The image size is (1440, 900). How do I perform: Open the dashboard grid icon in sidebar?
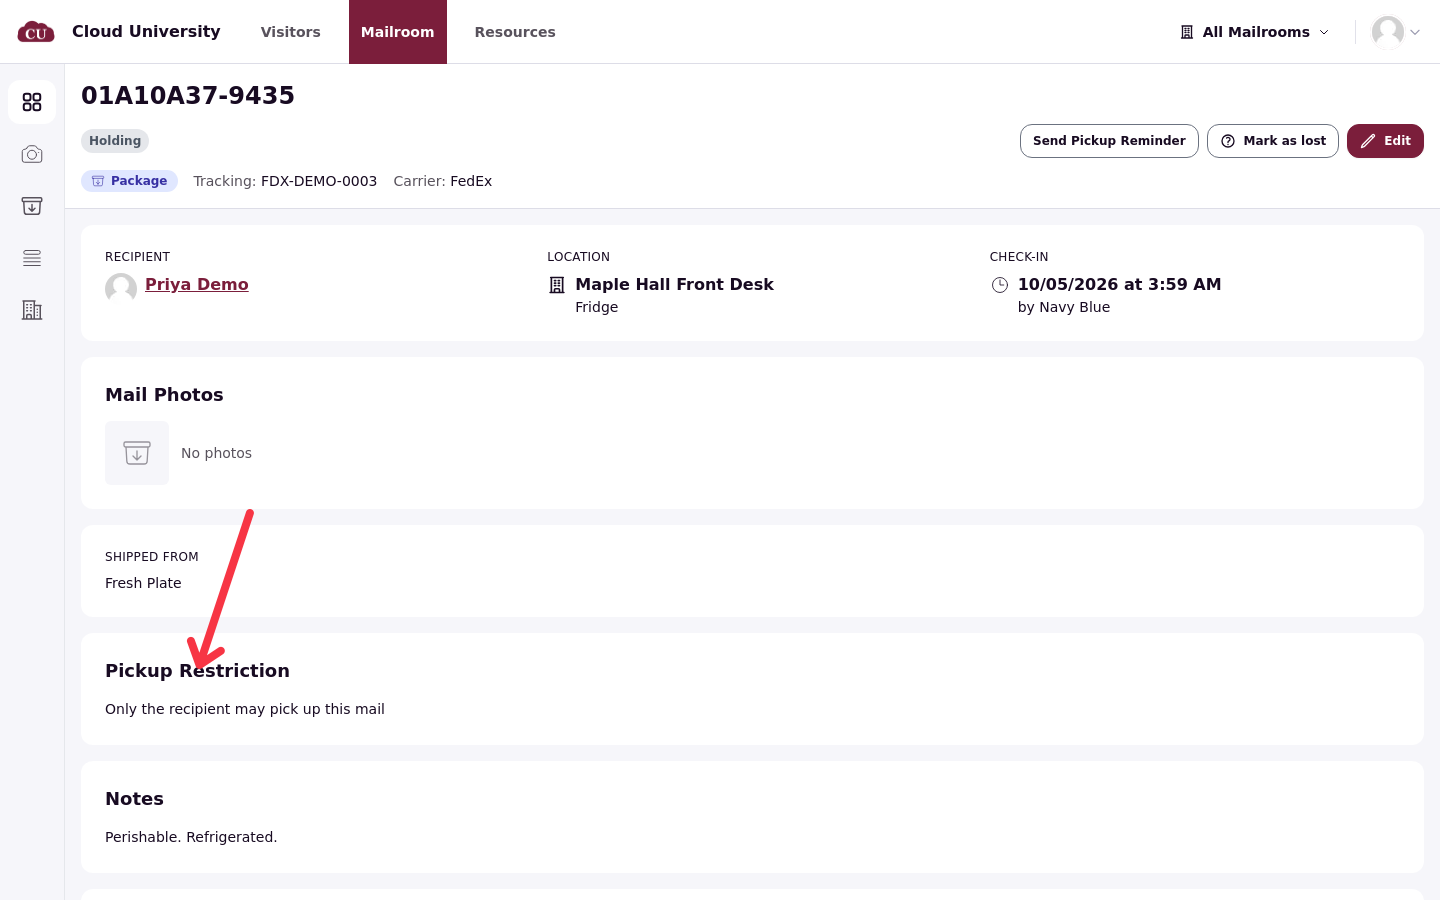(32, 102)
